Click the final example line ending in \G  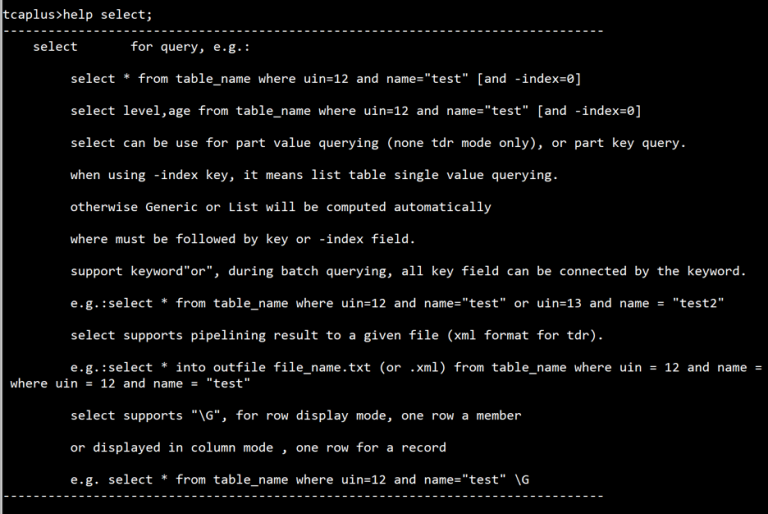[300, 479]
